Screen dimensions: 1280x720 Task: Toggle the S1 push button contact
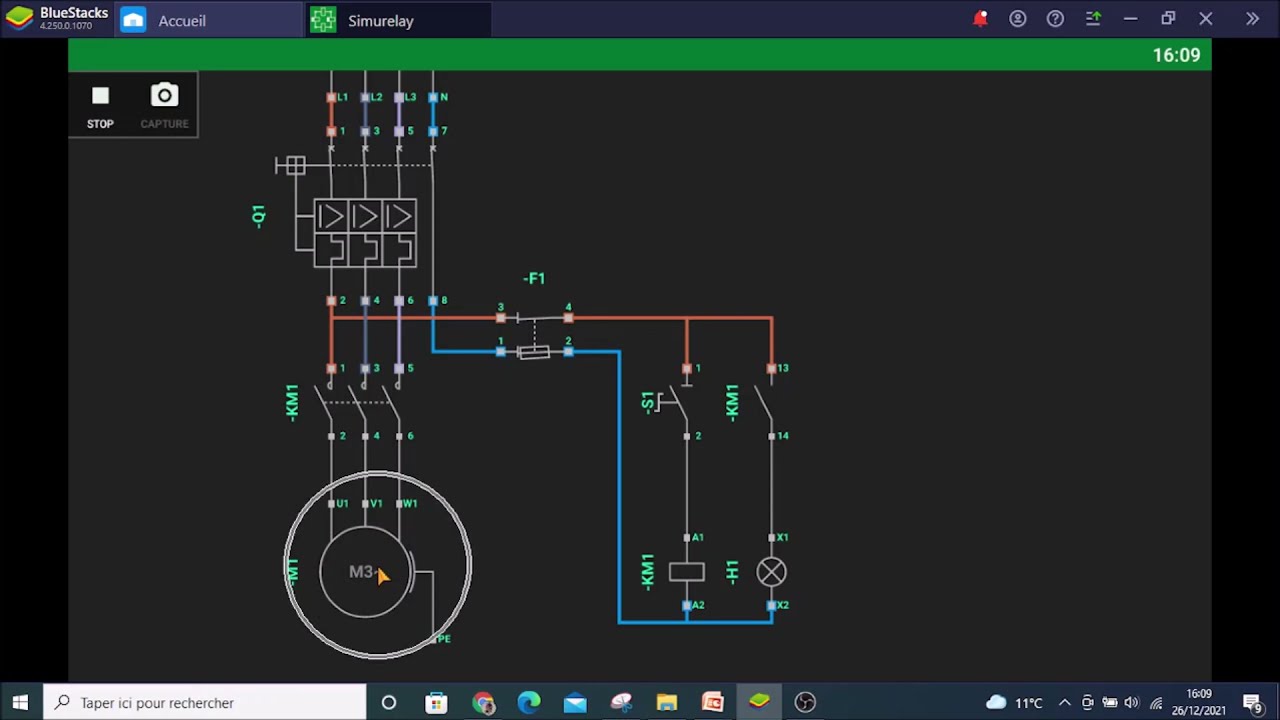675,402
